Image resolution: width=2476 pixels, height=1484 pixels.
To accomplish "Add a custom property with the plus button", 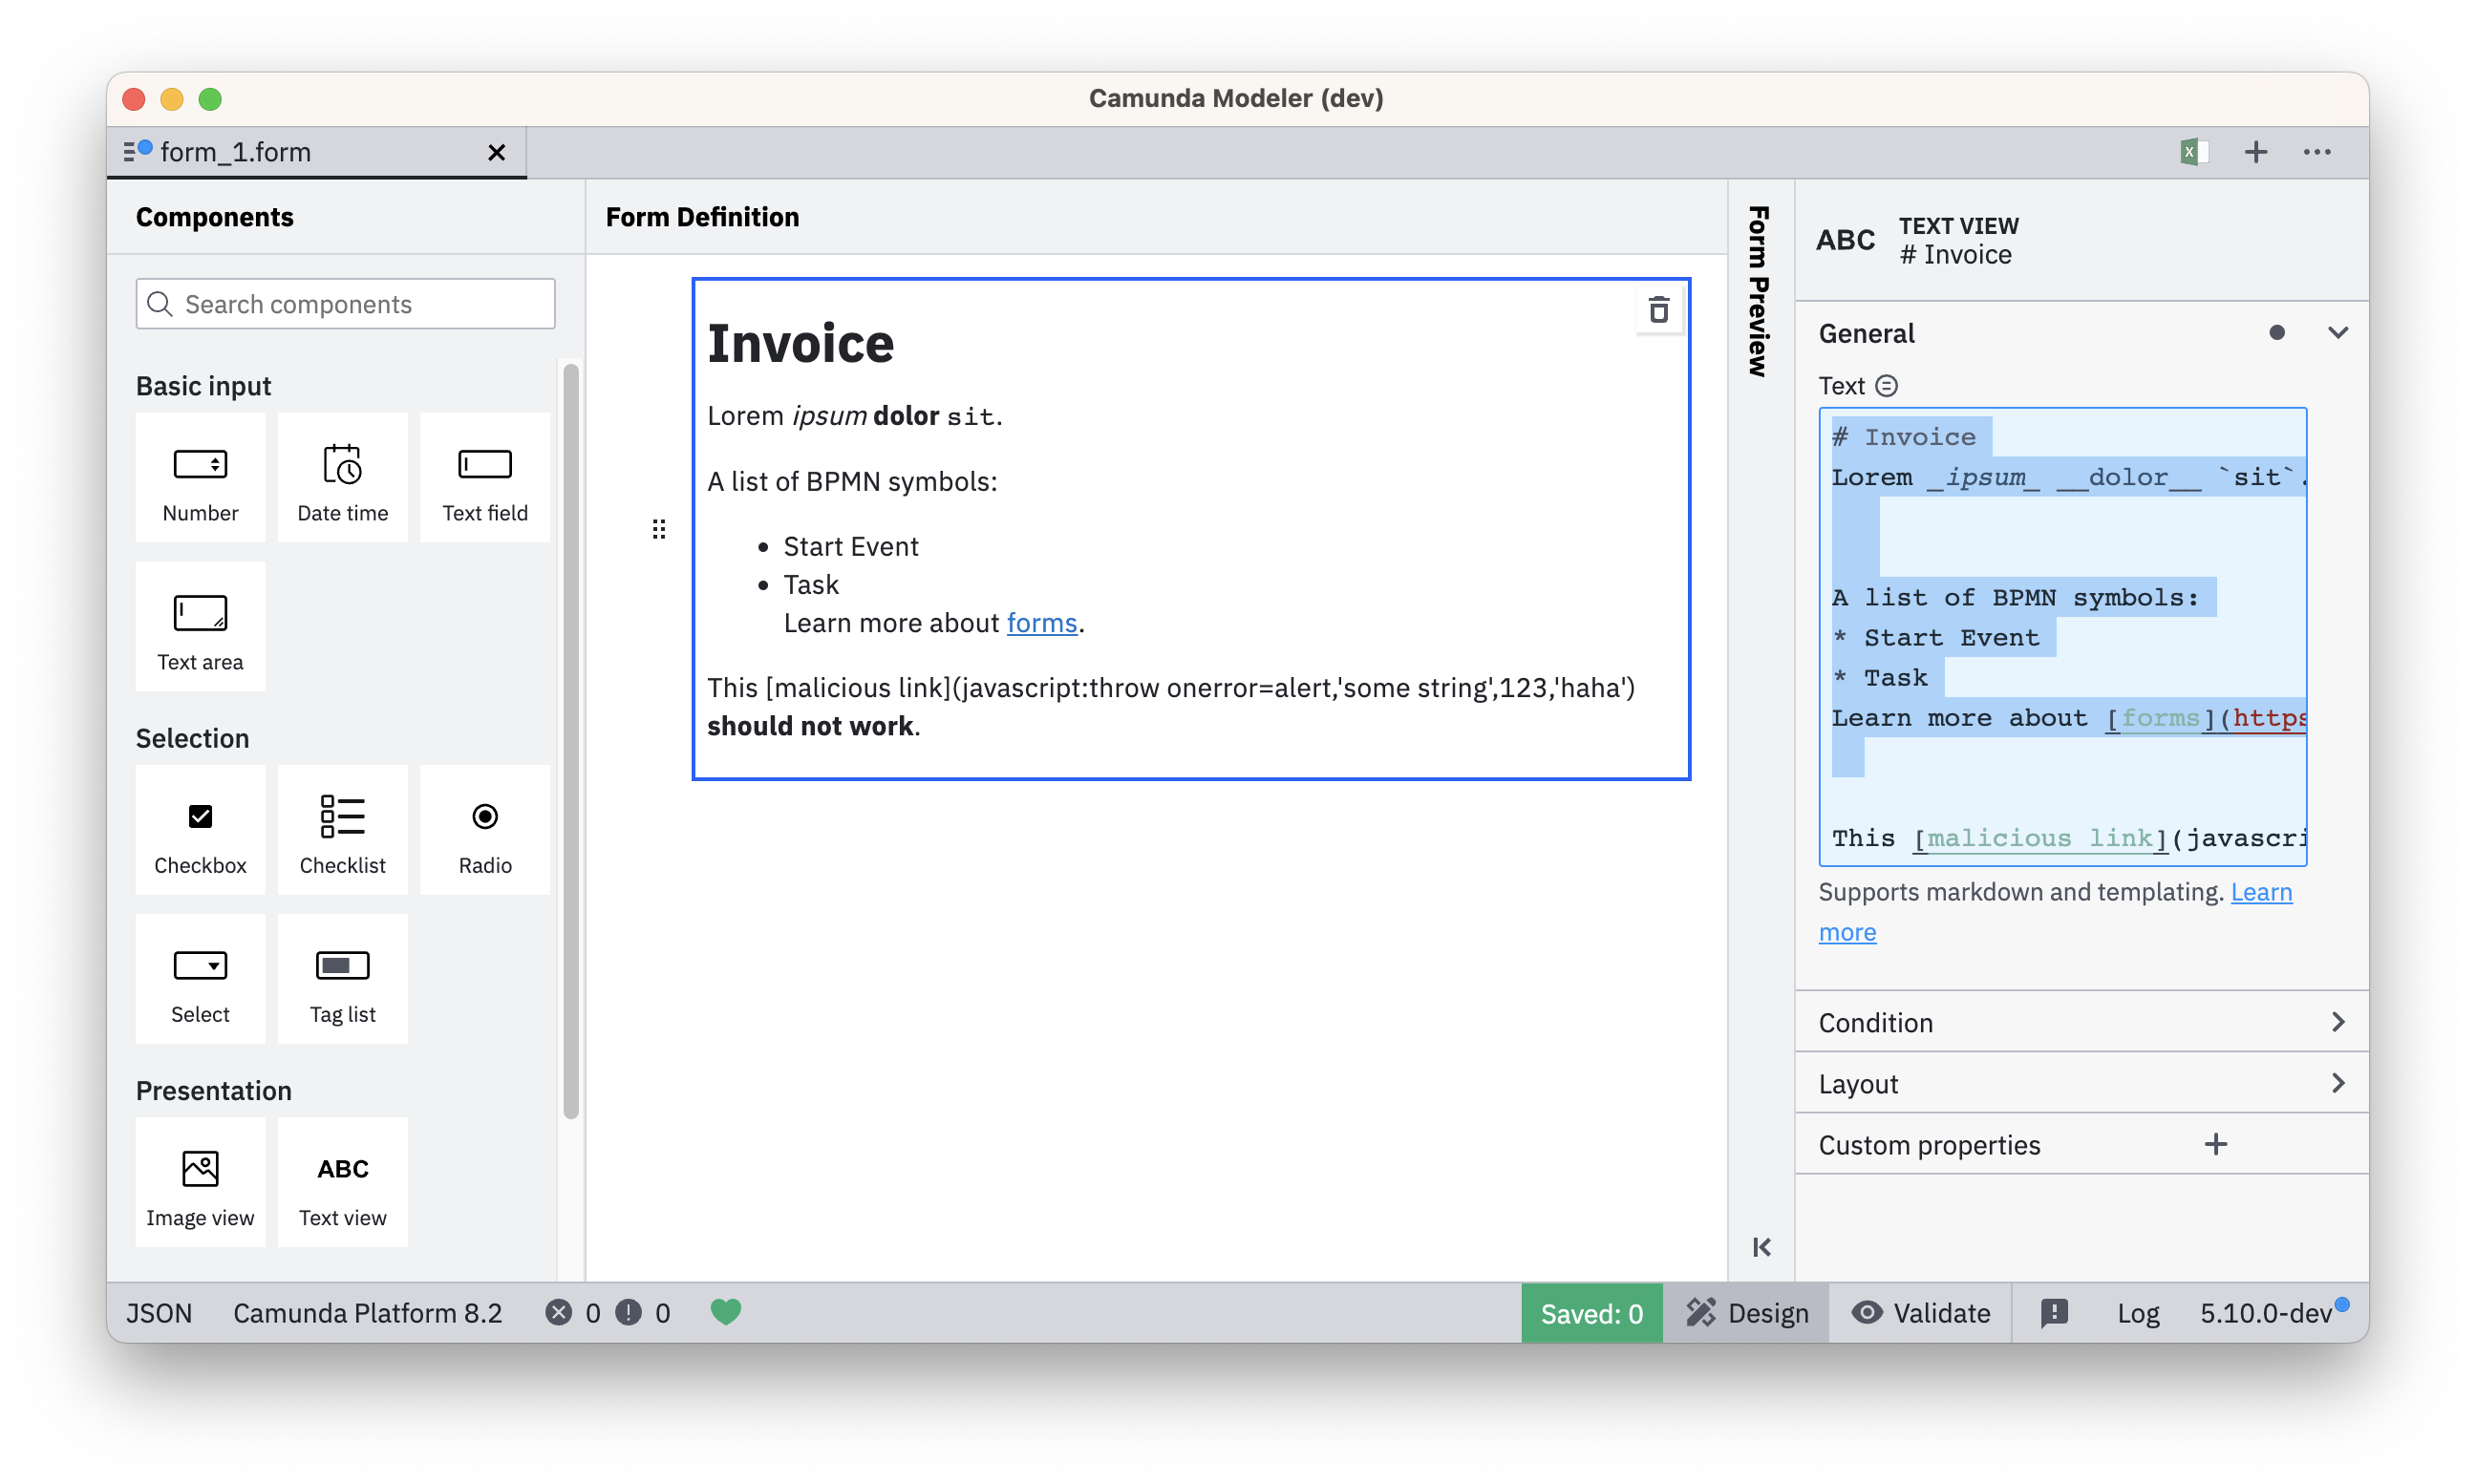I will [x=2216, y=1144].
